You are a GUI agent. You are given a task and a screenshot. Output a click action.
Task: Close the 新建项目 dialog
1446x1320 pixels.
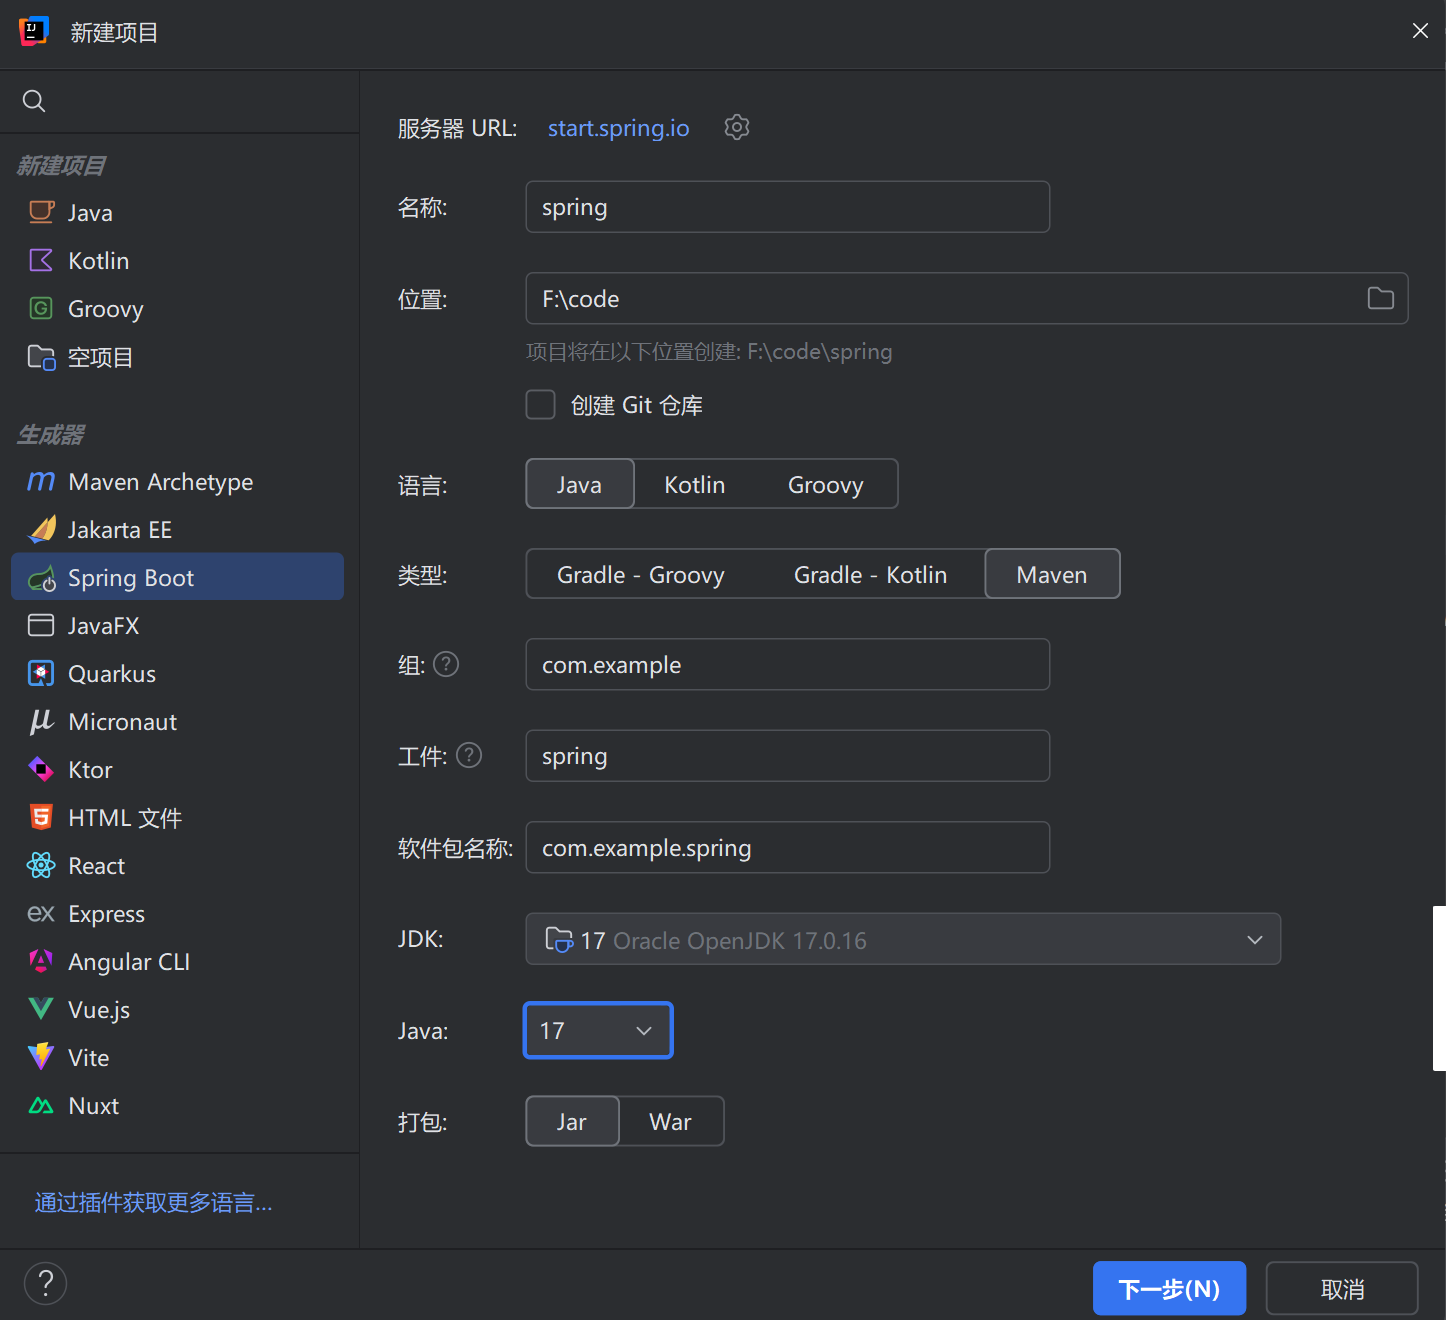(1420, 31)
